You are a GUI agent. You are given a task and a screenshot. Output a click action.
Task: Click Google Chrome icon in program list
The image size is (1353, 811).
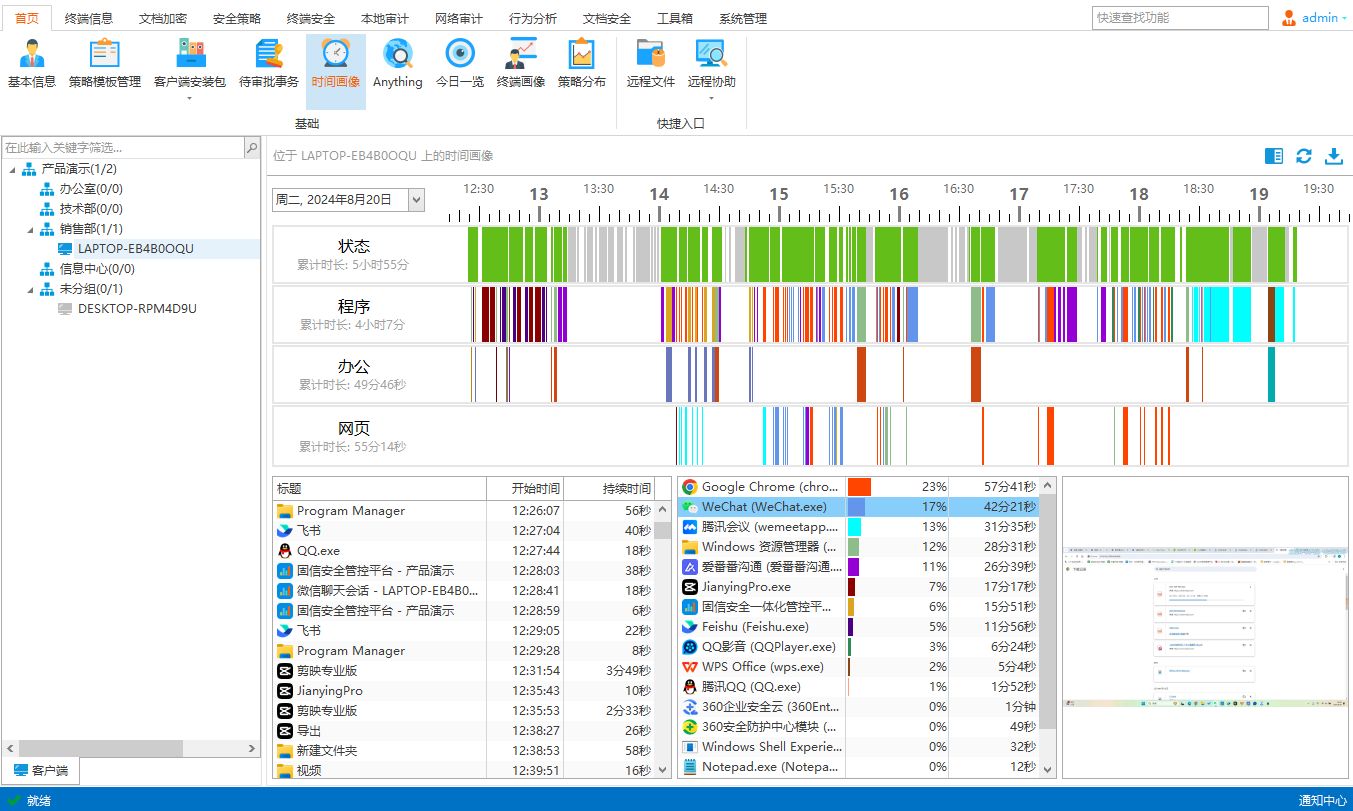(x=689, y=487)
